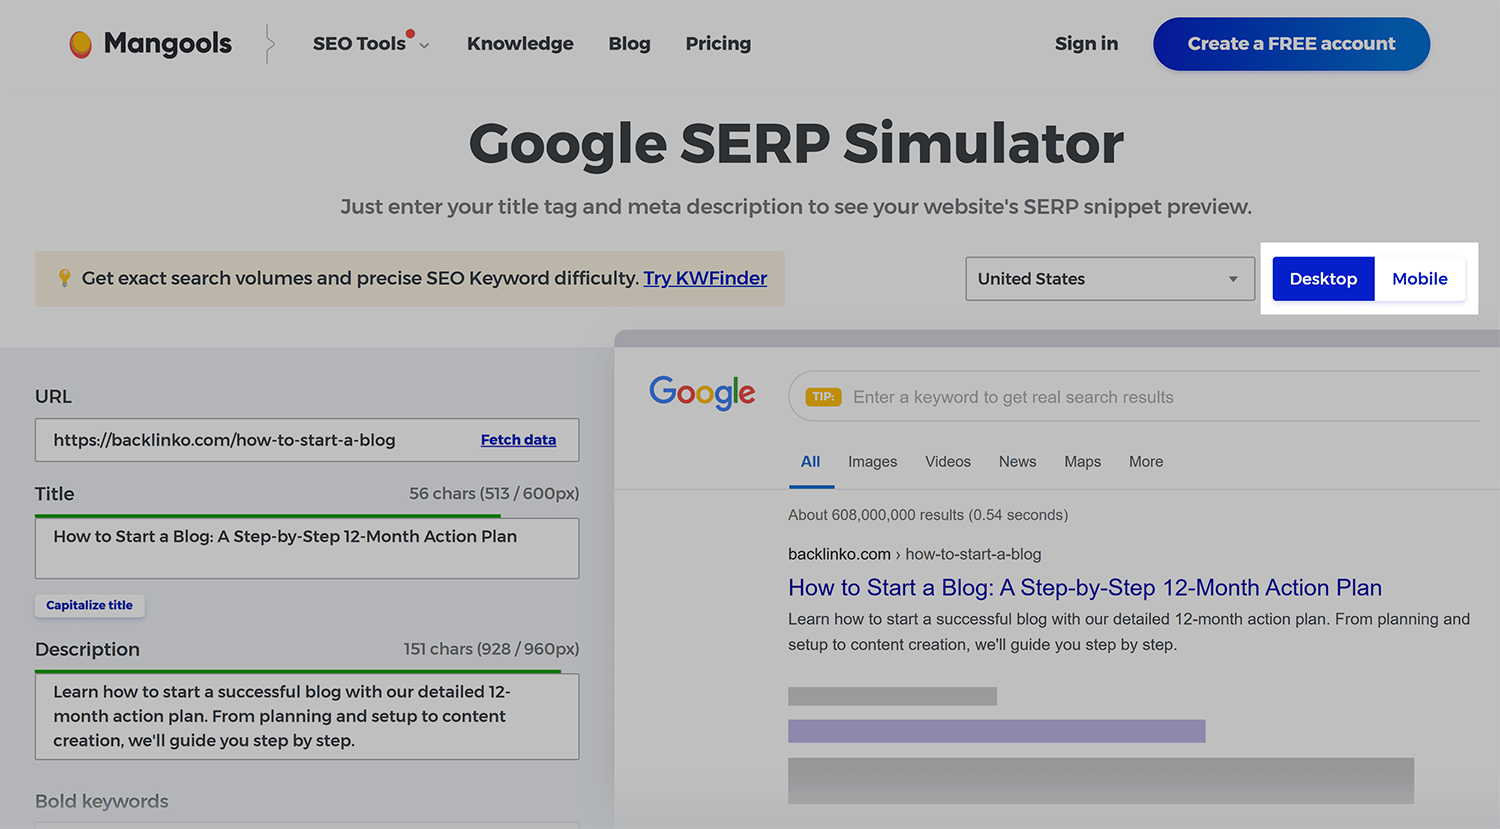Viewport: 1500px width, 829px height.
Task: Click the Google logo in preview
Action: click(x=702, y=393)
